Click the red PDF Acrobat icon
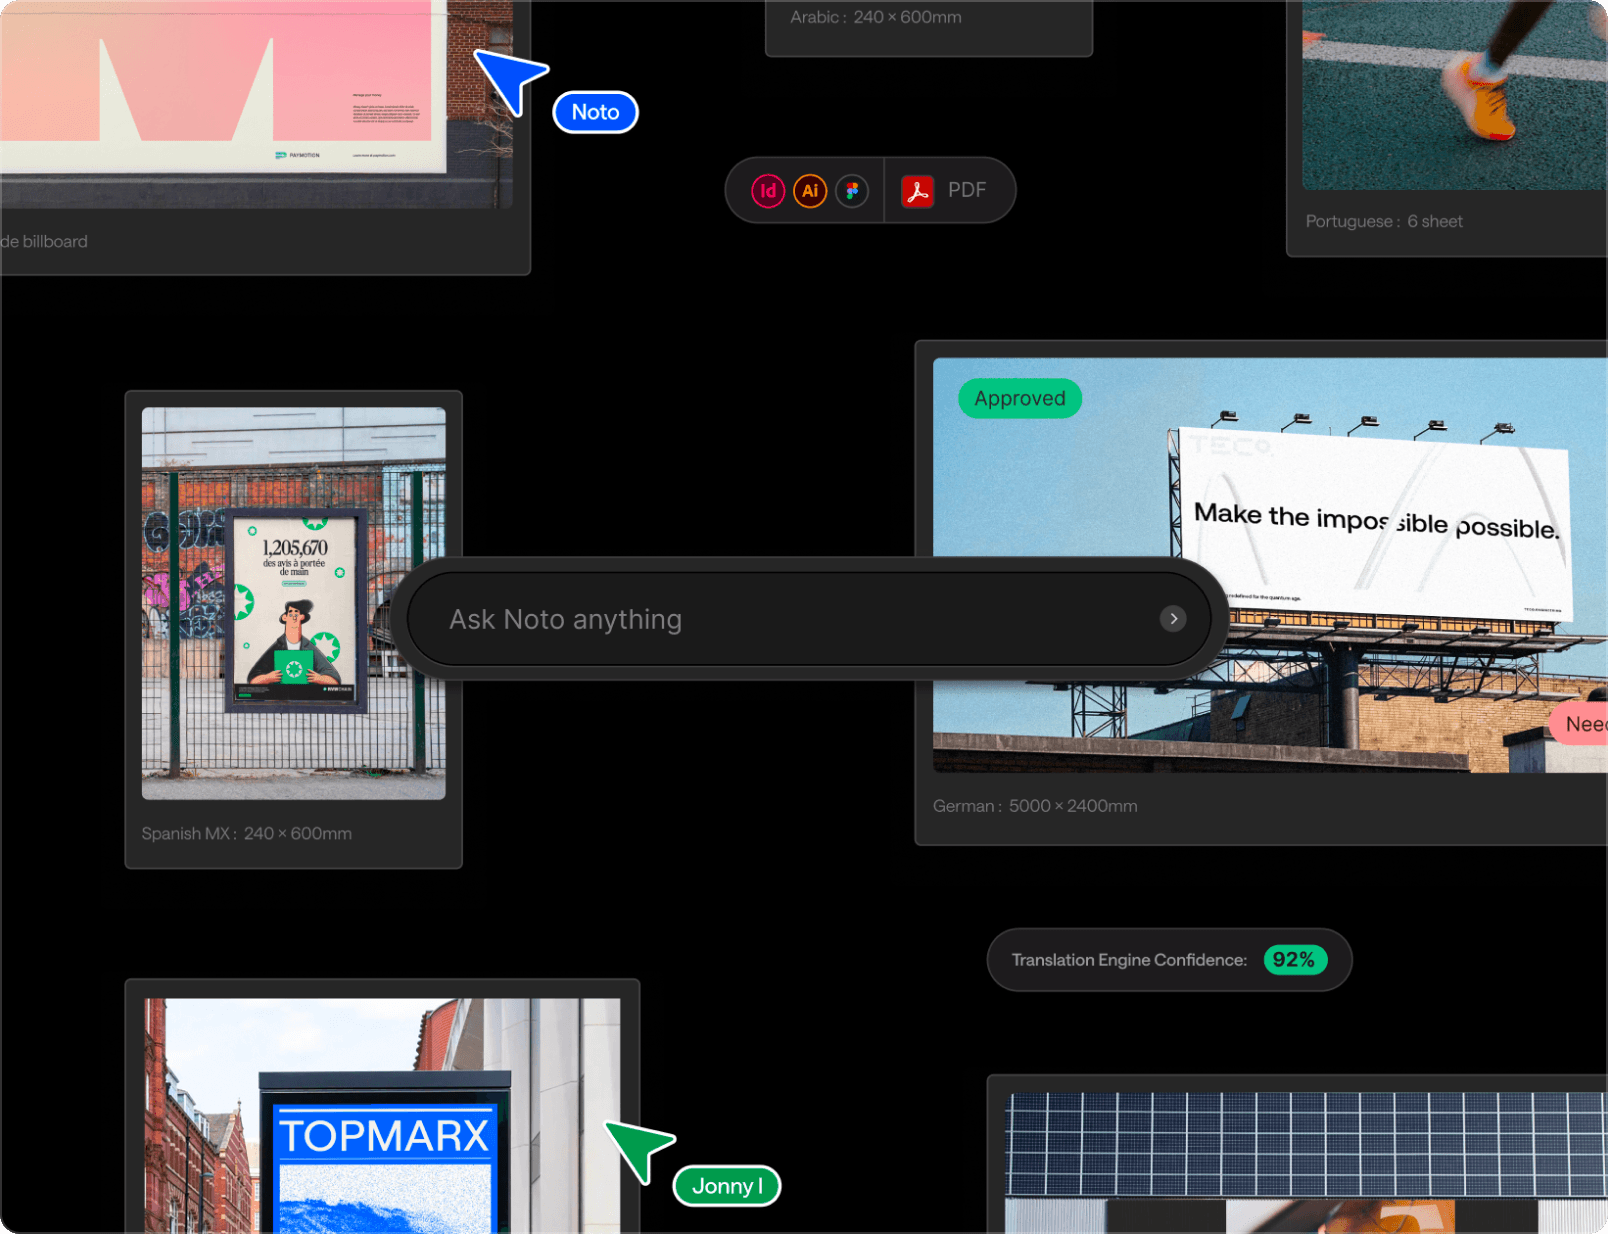The image size is (1608, 1234). click(917, 190)
